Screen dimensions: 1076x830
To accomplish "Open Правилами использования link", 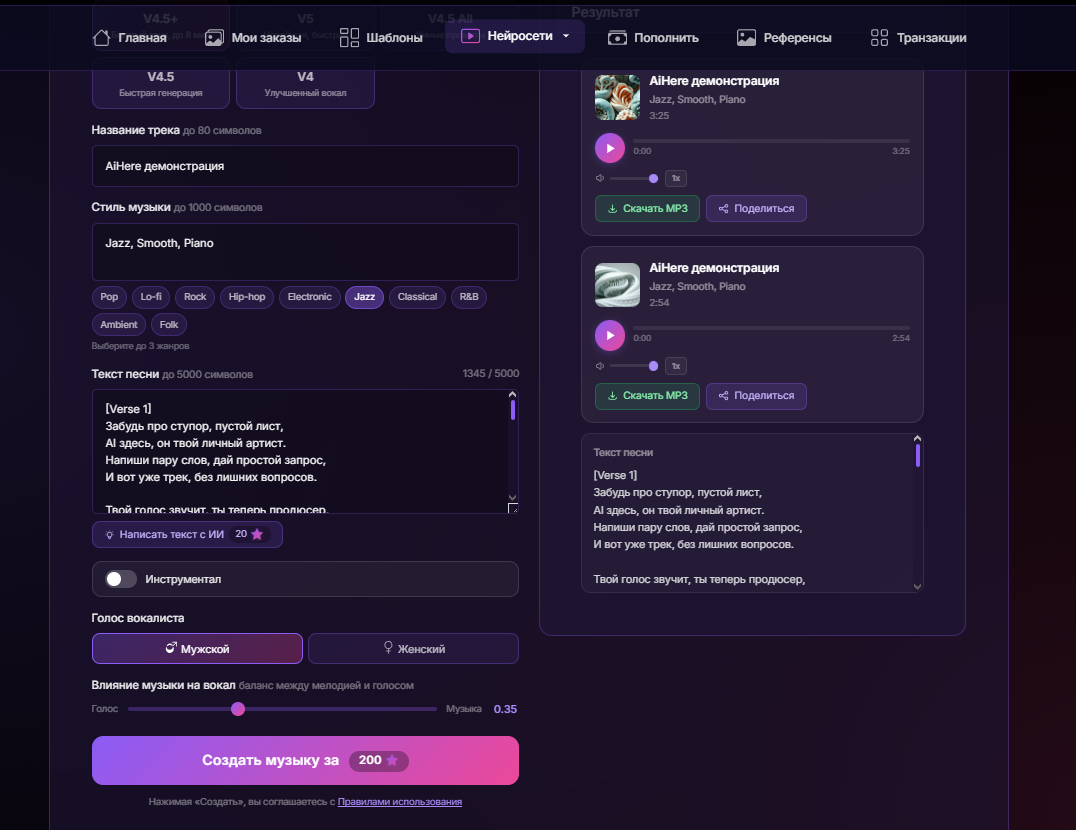I will [399, 801].
